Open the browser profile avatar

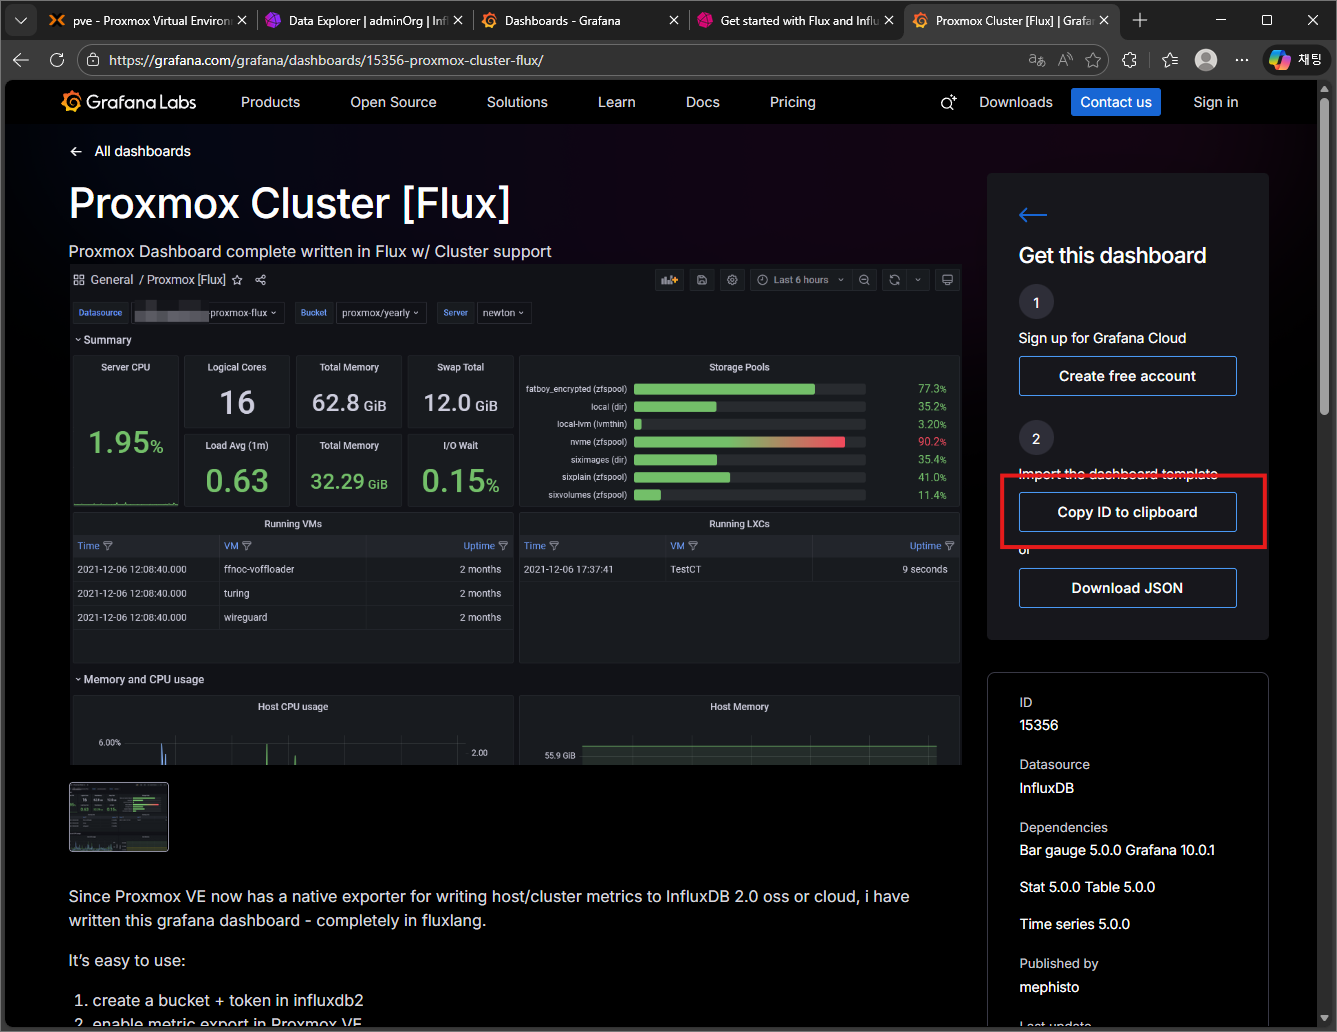(x=1206, y=60)
